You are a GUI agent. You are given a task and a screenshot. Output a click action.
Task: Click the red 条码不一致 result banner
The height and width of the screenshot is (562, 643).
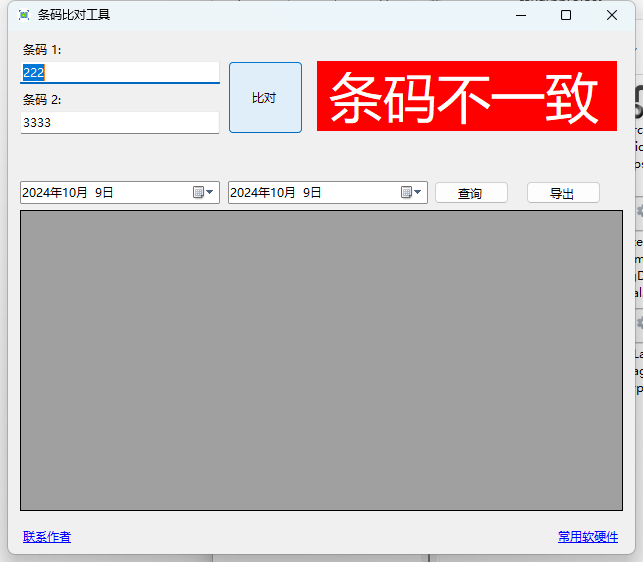tap(466, 96)
